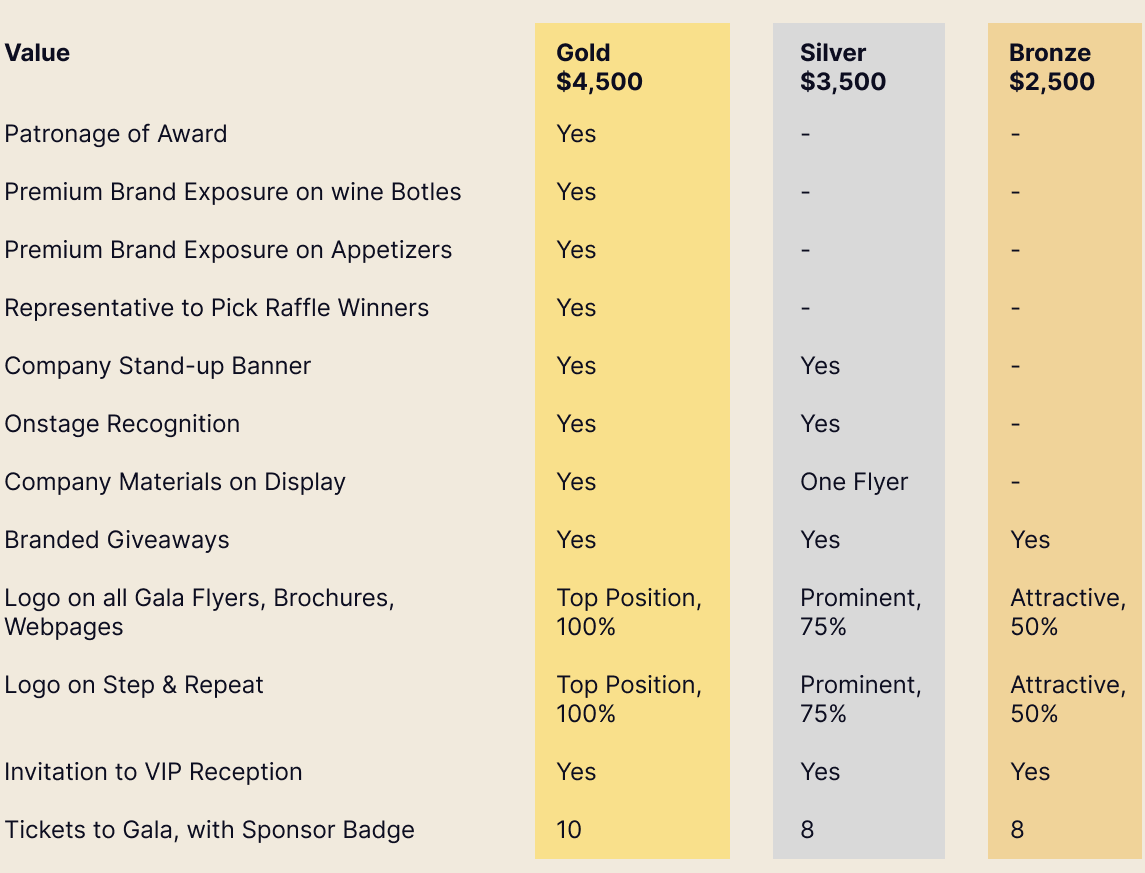The image size is (1145, 873).
Task: Click Representative to Pick Raffle Winners
Action: pyautogui.click(x=216, y=308)
